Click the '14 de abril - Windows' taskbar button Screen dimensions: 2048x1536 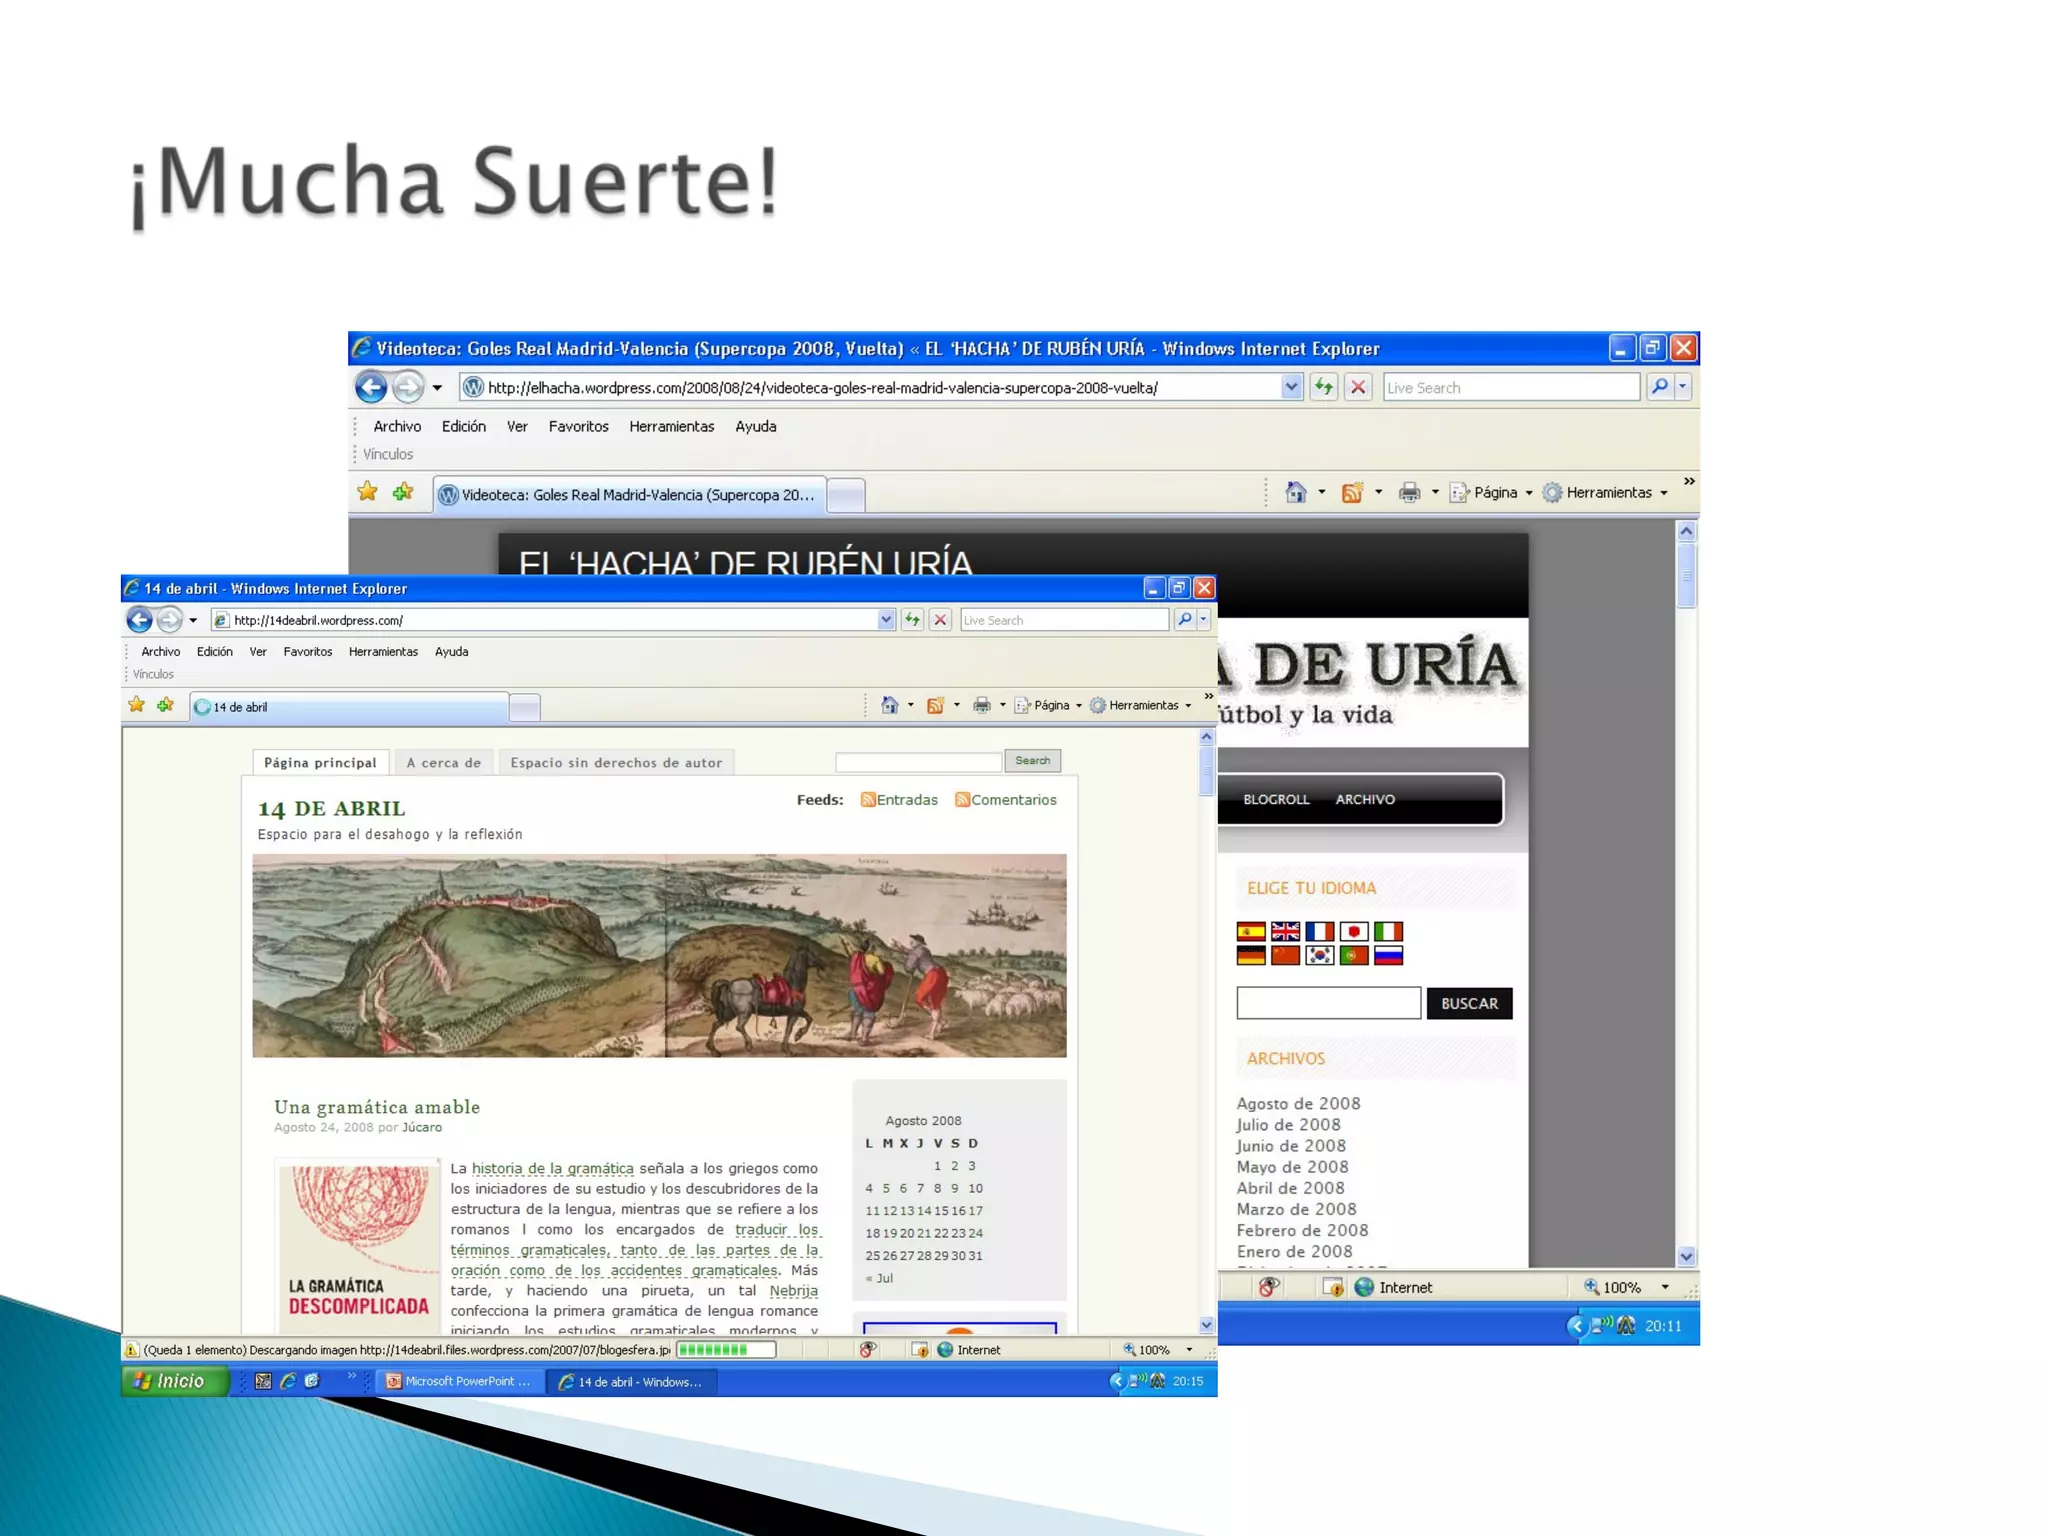pyautogui.click(x=633, y=1381)
